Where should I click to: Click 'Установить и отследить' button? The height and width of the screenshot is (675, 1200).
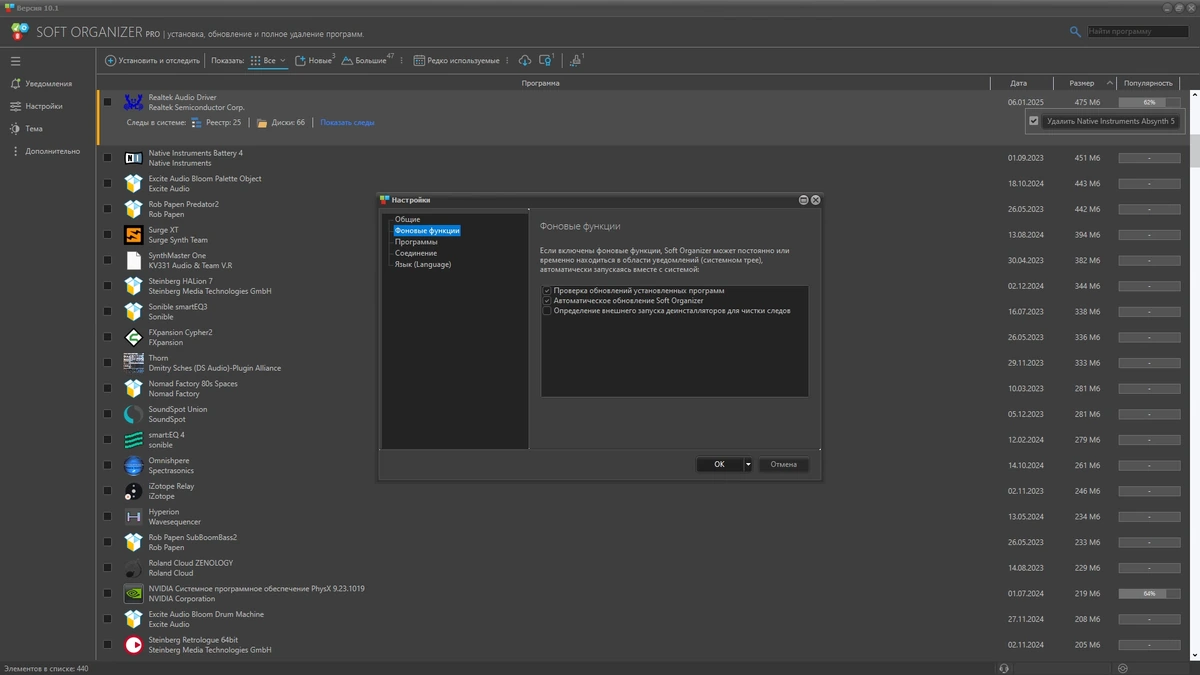(x=151, y=61)
